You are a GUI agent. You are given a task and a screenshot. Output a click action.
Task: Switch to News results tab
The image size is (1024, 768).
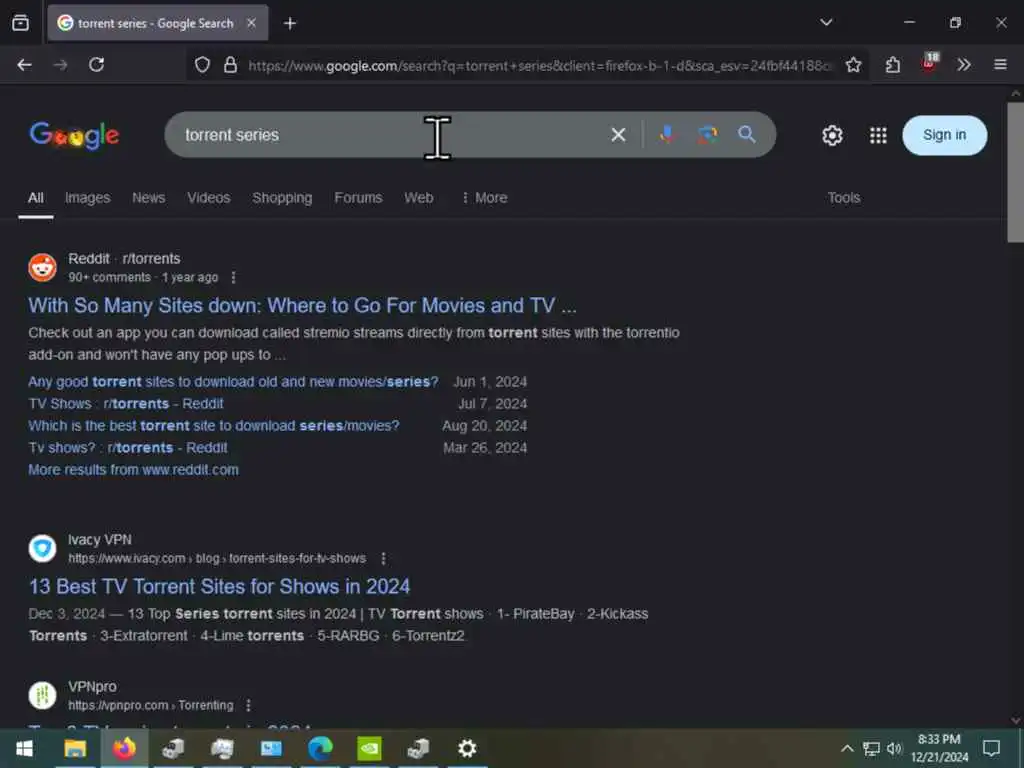click(149, 198)
